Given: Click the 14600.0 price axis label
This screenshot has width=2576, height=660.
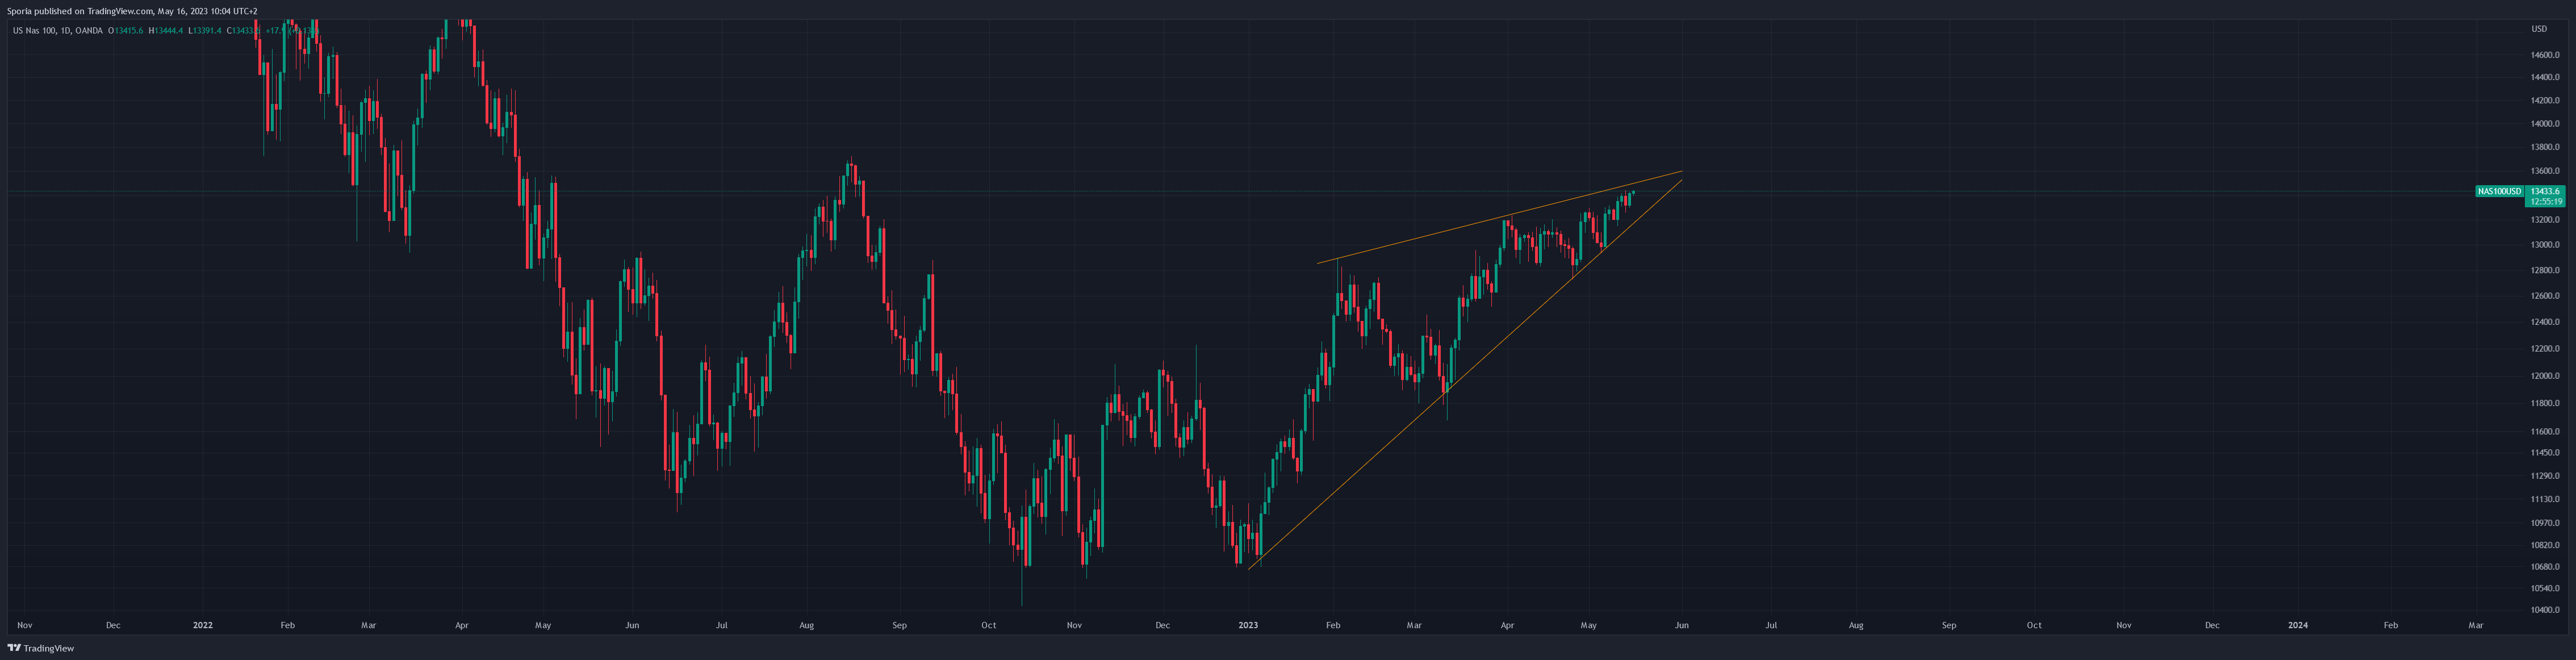Looking at the screenshot, I should coord(2545,55).
